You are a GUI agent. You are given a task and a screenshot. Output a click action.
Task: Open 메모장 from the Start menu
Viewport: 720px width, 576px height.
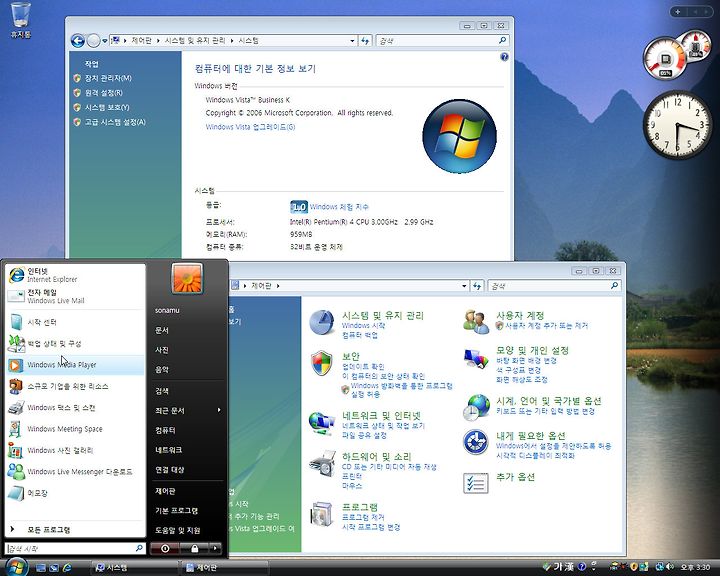click(x=75, y=493)
